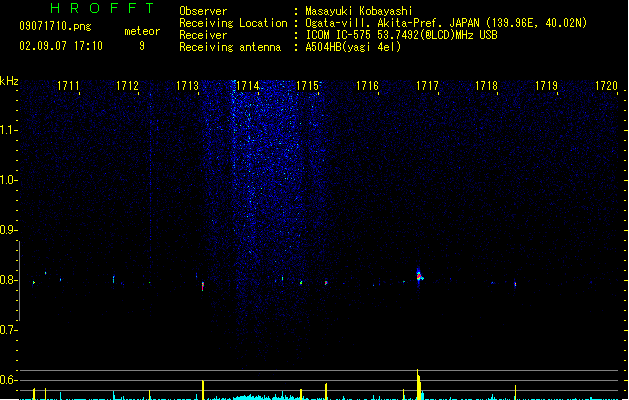Click the 1720 time axis marker
Screen dimensions: 629x400
pos(606,86)
